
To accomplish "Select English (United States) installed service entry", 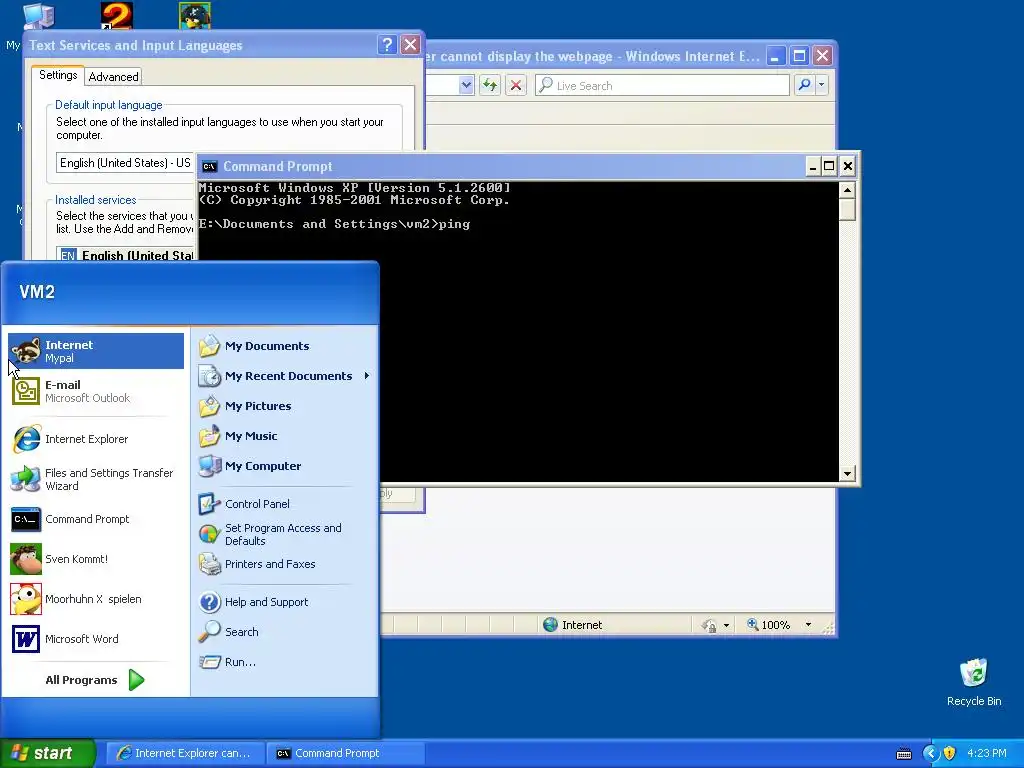I will [127, 255].
